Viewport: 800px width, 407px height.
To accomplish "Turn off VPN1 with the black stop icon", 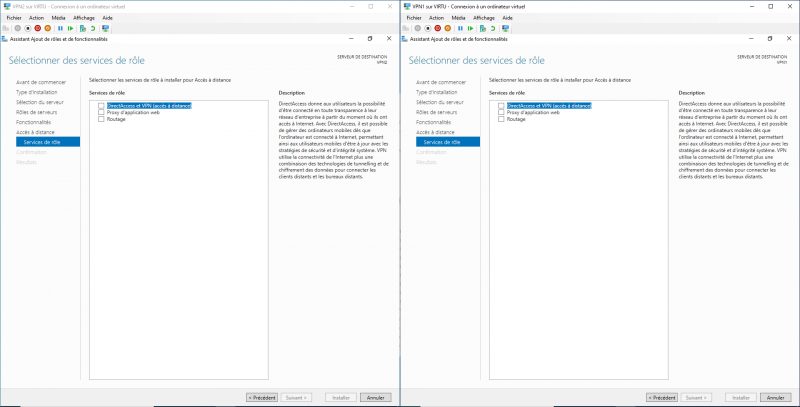I will [x=428, y=28].
